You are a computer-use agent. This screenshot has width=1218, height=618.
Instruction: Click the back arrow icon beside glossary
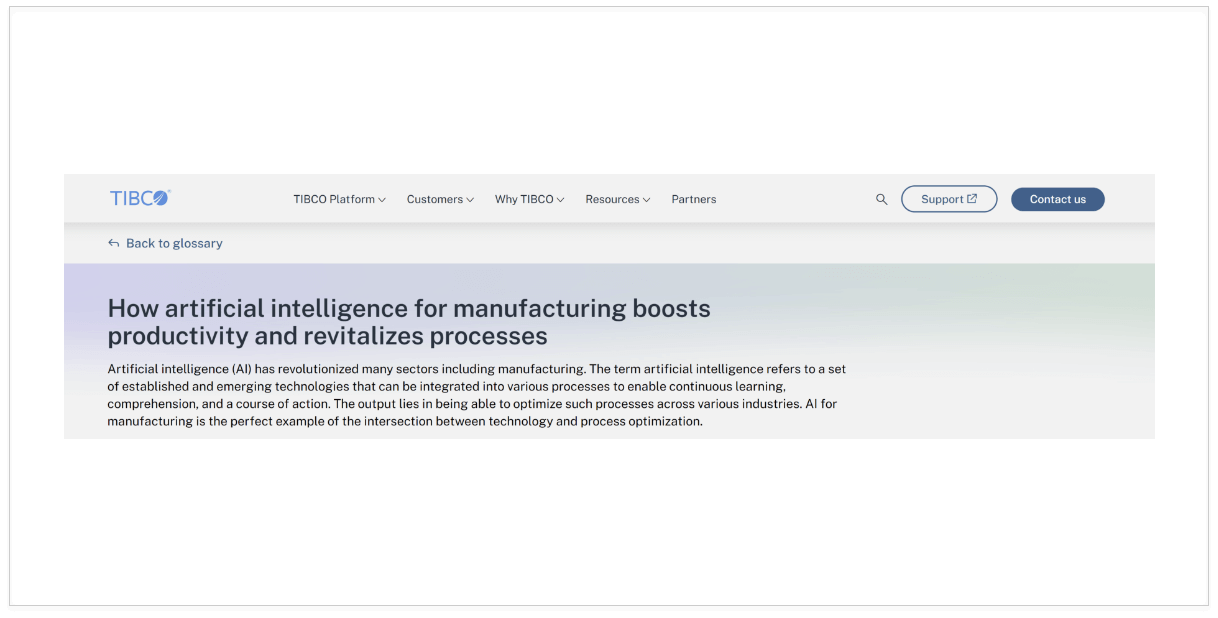[114, 243]
